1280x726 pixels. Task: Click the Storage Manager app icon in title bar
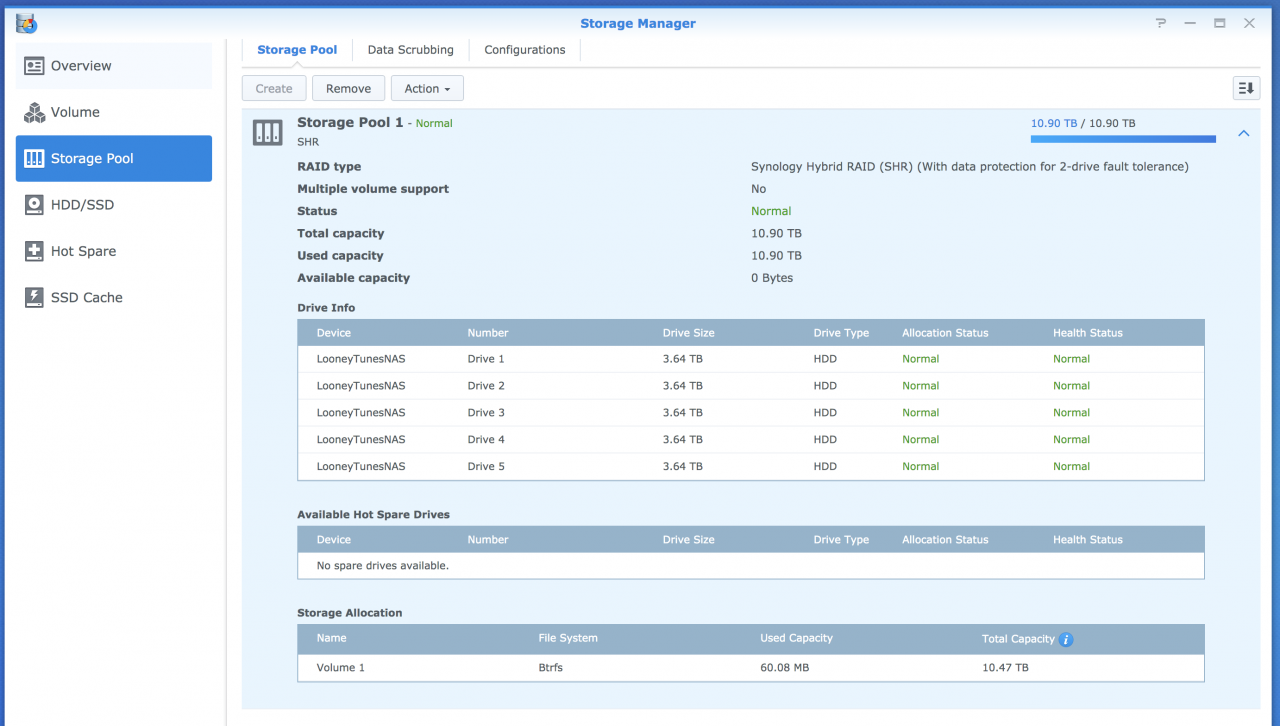click(x=27, y=22)
